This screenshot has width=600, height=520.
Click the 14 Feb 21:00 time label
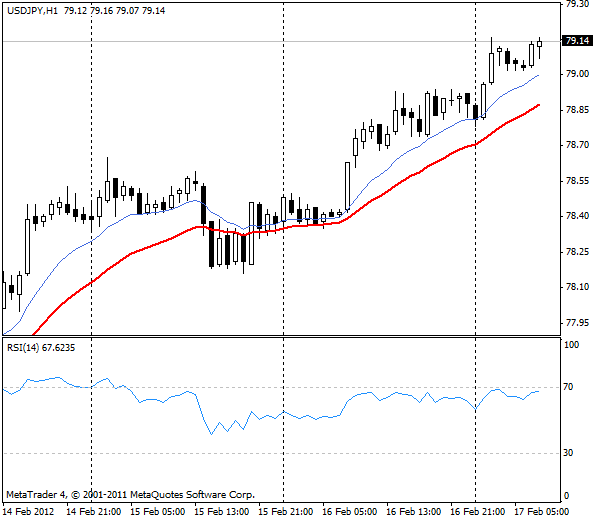[x=94, y=512]
